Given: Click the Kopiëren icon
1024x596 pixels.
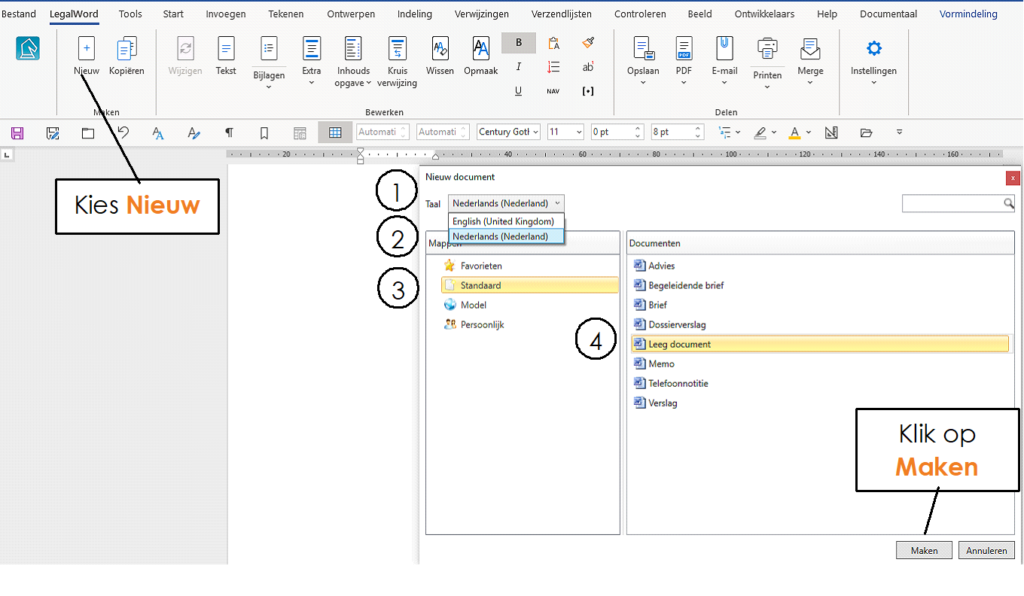Looking at the screenshot, I should click(x=126, y=49).
